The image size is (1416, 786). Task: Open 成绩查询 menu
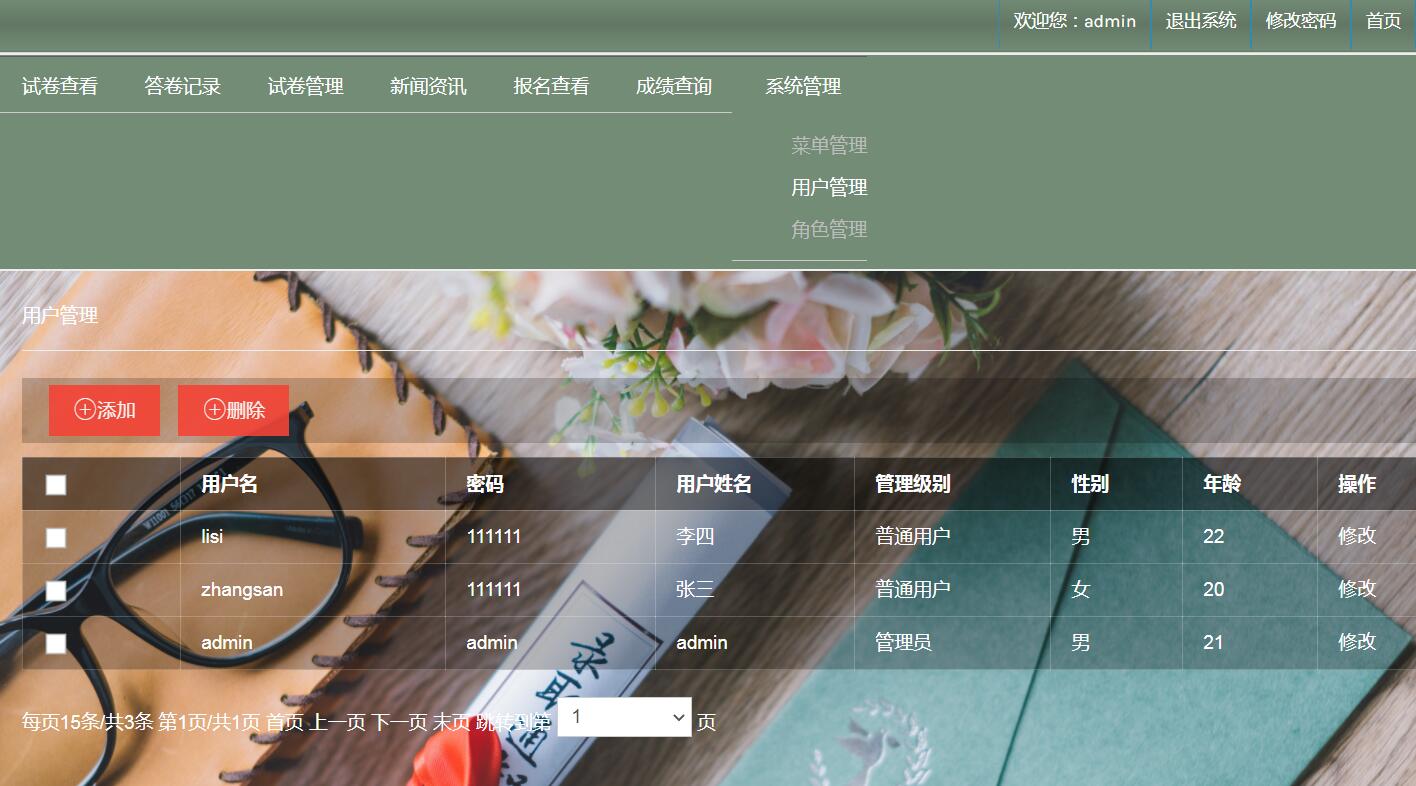tap(674, 86)
